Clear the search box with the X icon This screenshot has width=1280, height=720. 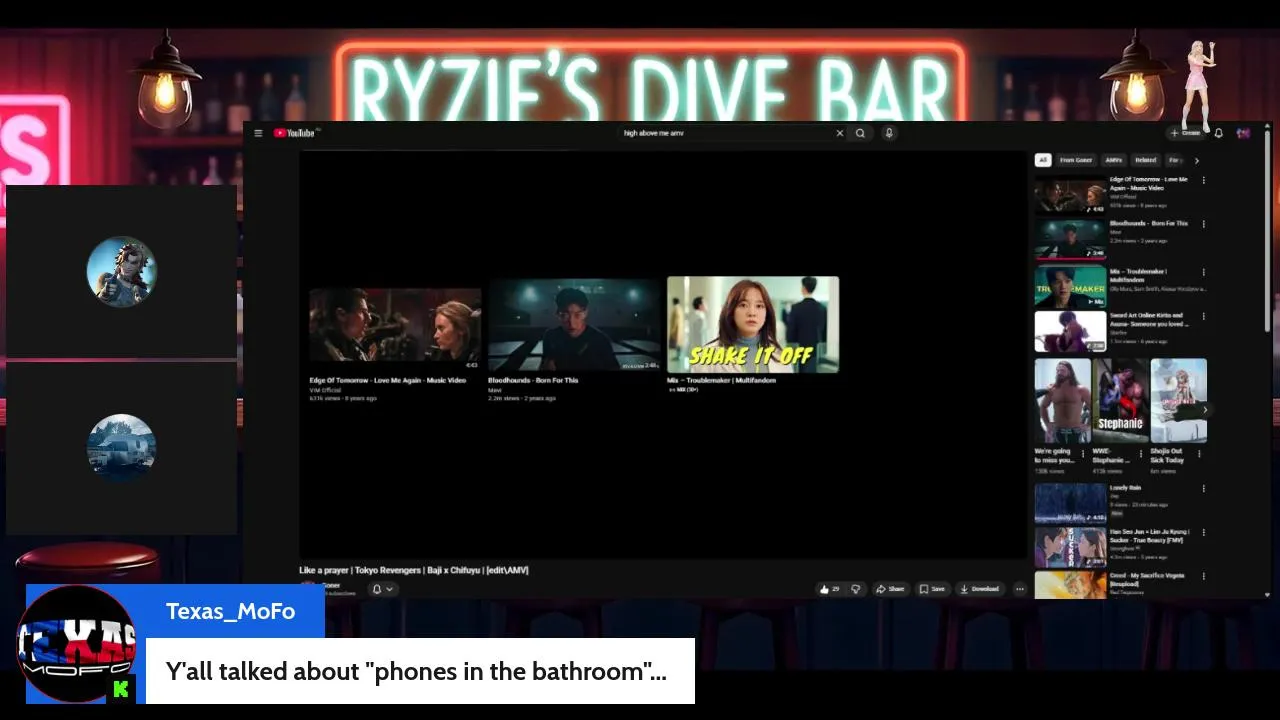(x=839, y=133)
